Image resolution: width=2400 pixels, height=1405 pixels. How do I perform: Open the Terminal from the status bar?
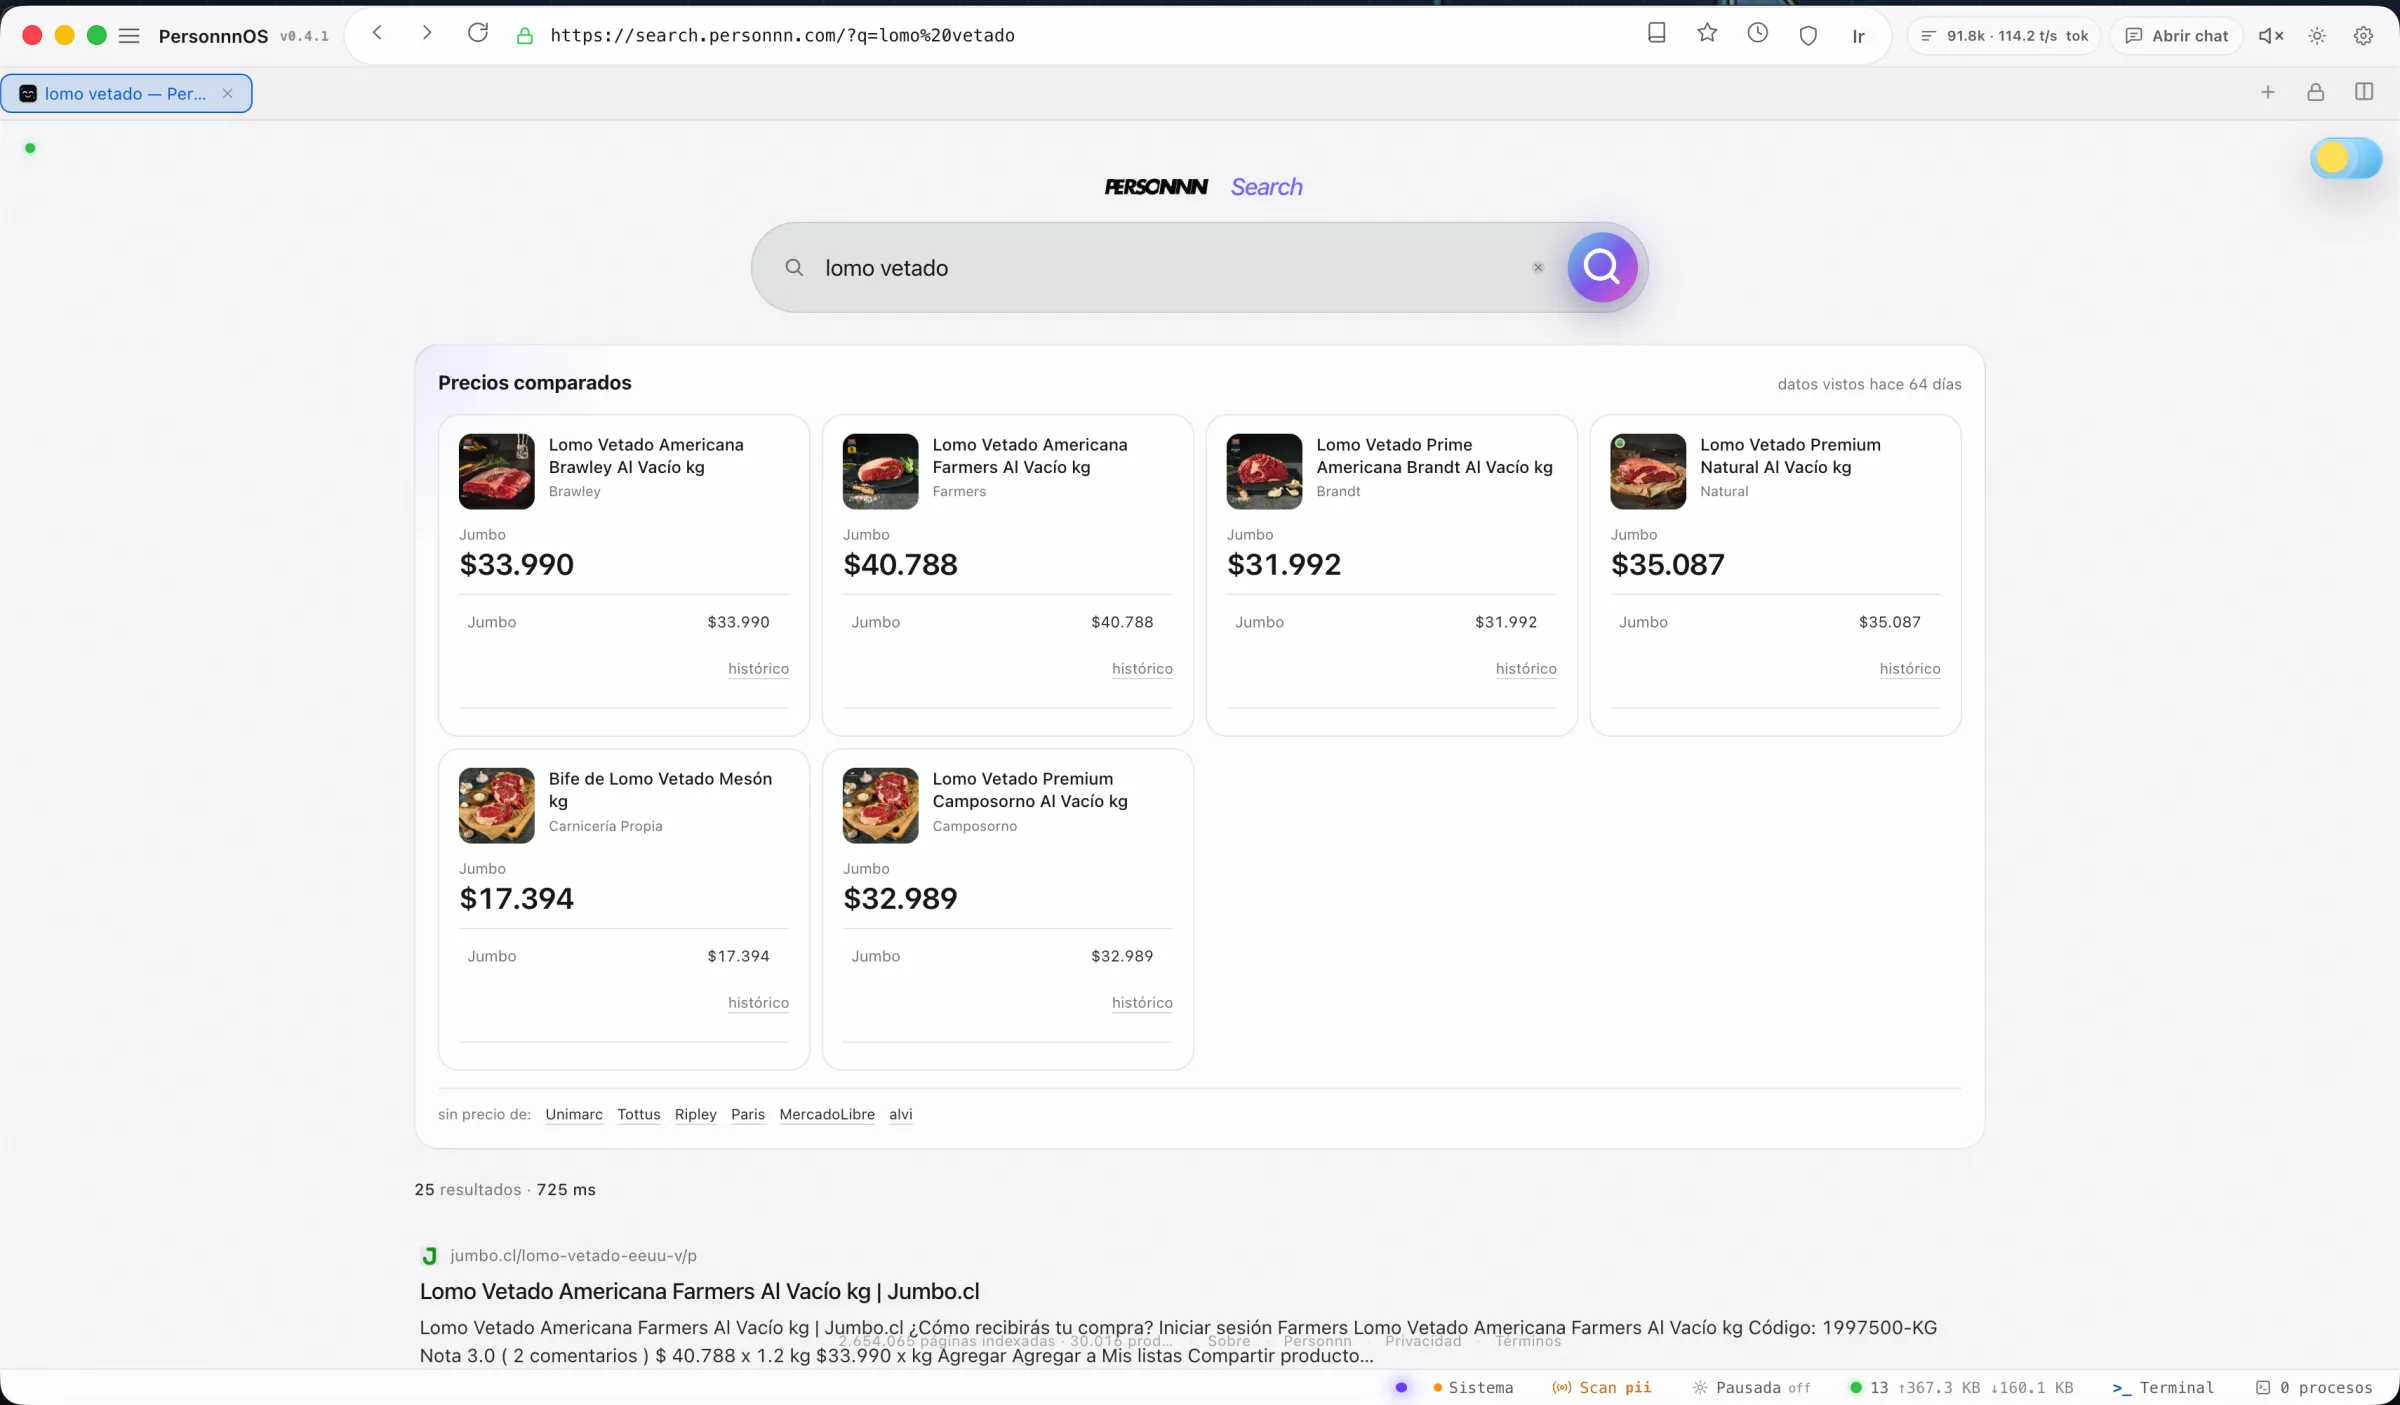tap(2163, 1387)
